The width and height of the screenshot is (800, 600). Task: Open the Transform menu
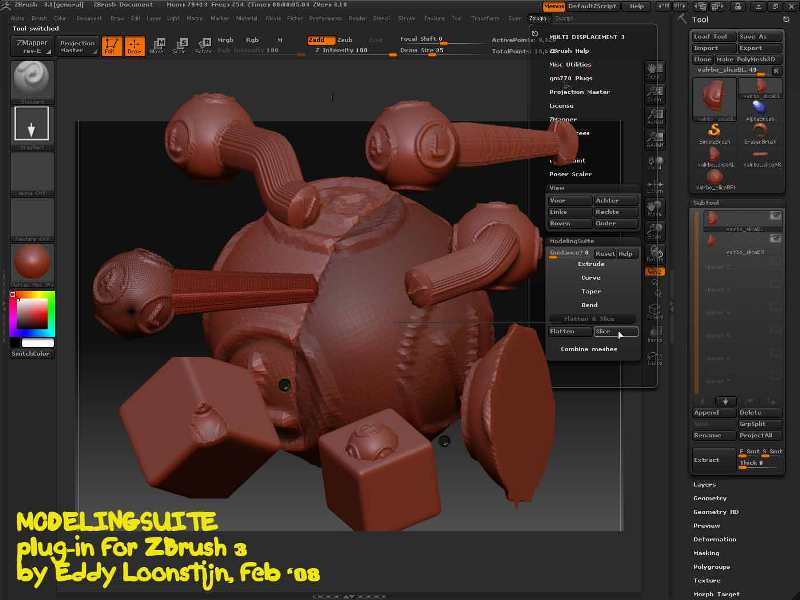point(485,18)
